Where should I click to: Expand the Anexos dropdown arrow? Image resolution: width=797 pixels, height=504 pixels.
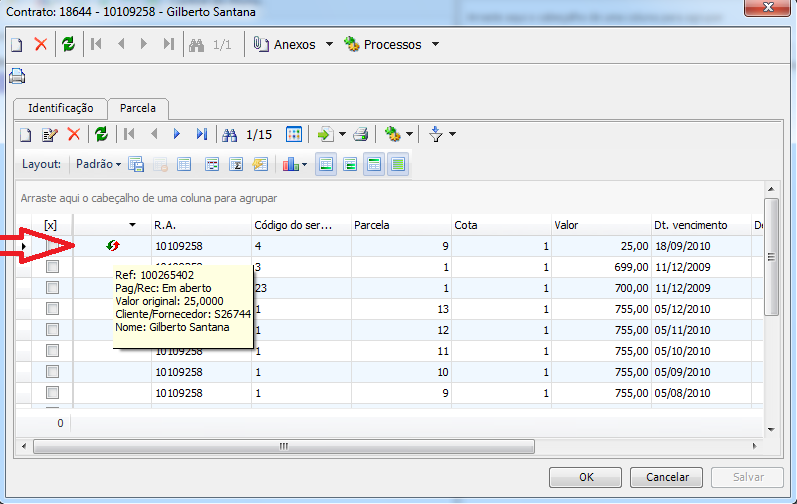(329, 44)
